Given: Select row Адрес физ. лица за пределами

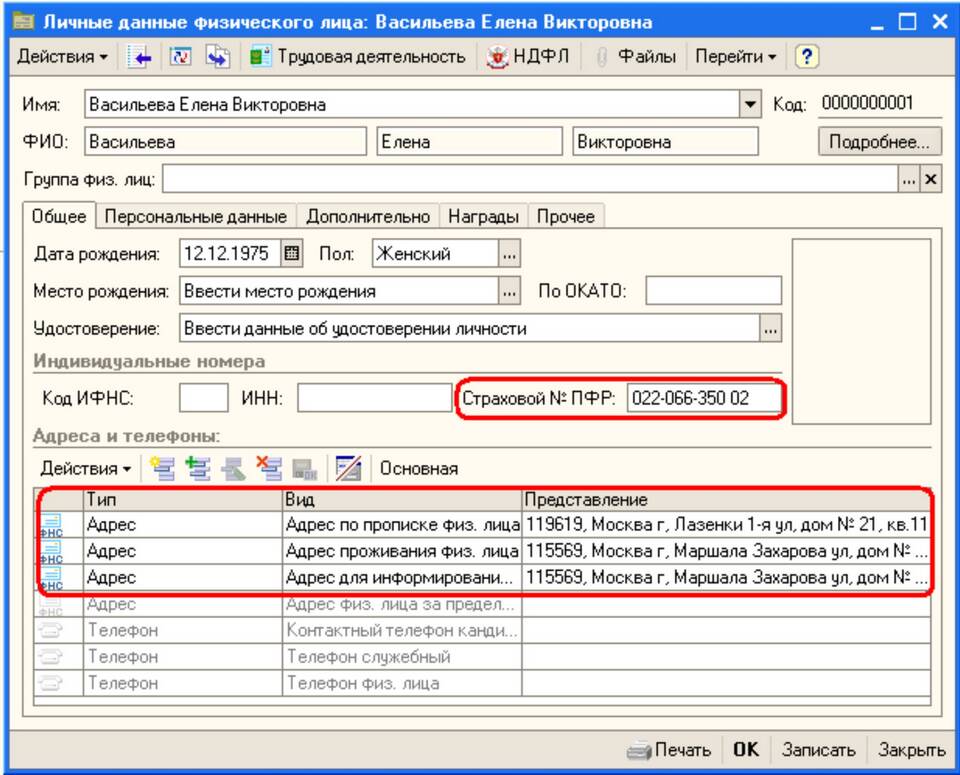Looking at the screenshot, I should point(482,604).
